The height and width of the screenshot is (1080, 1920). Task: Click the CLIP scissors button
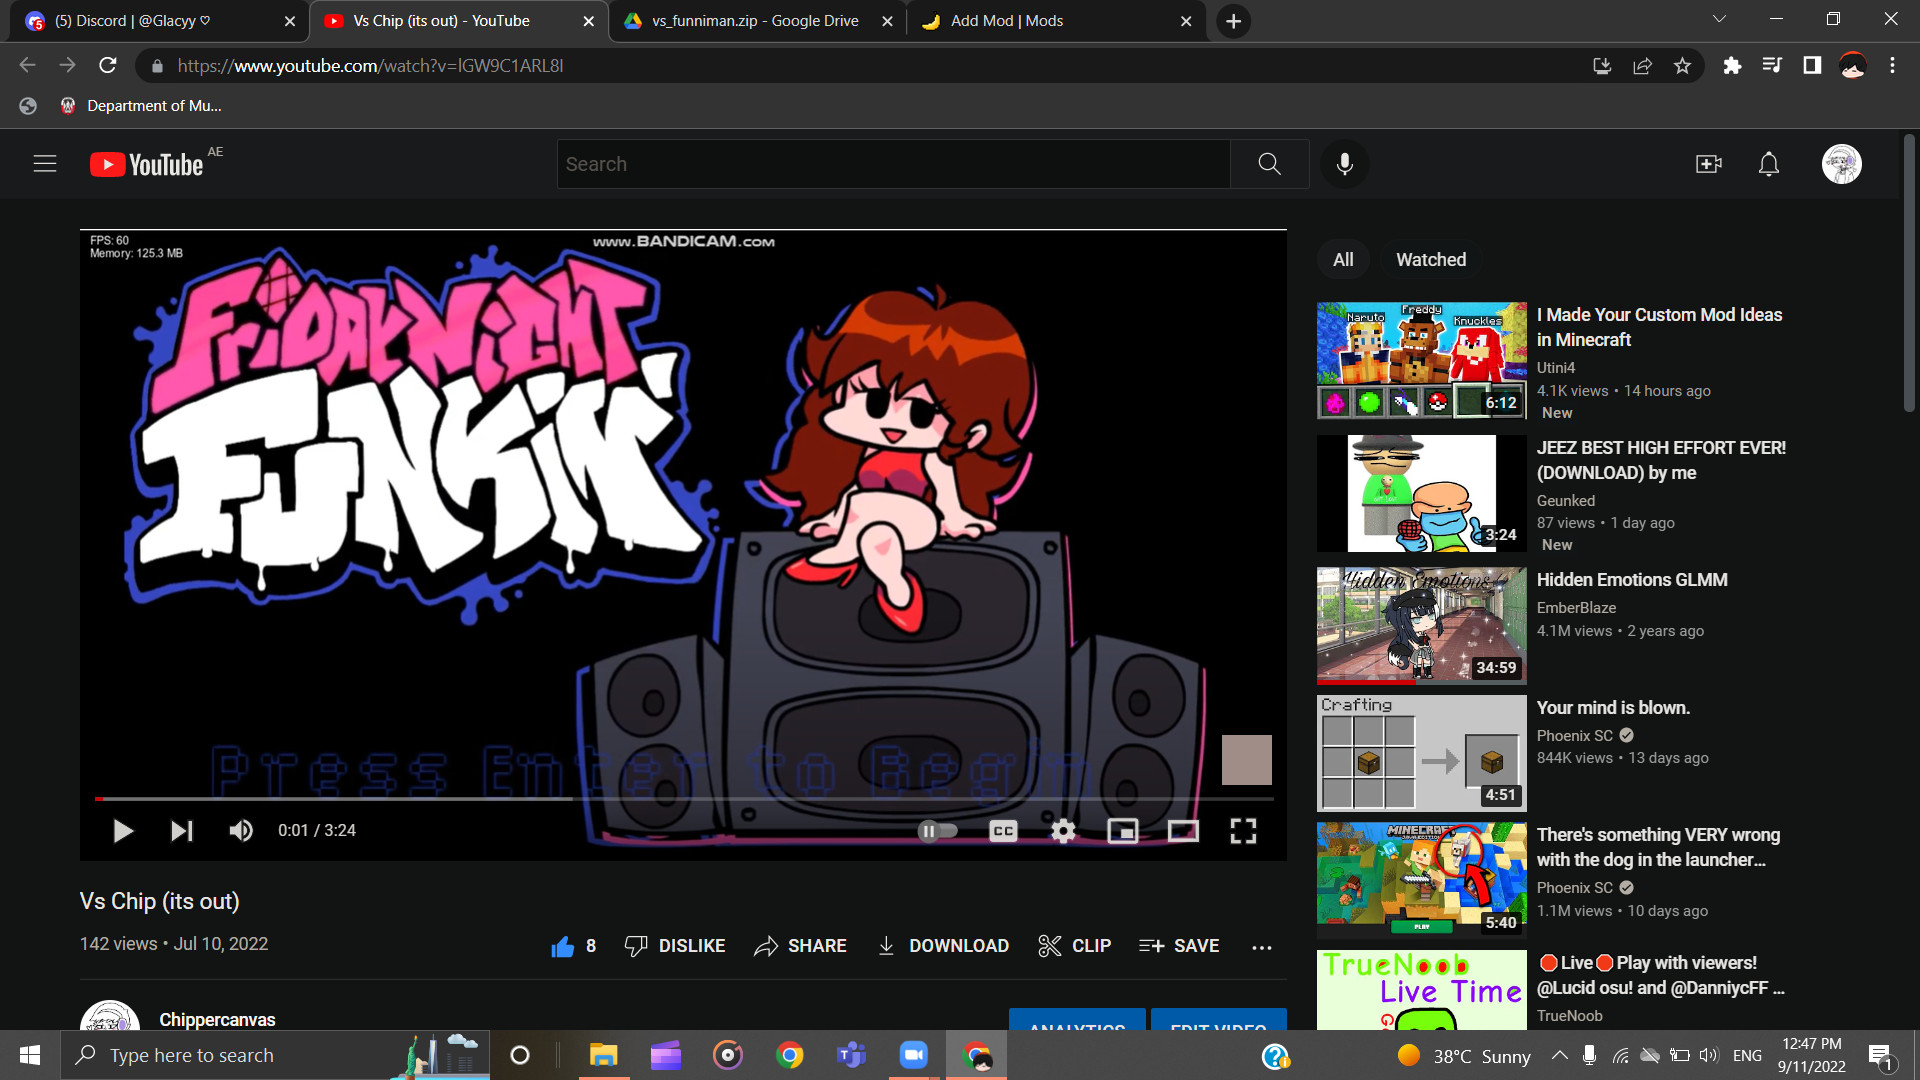pos(1075,946)
